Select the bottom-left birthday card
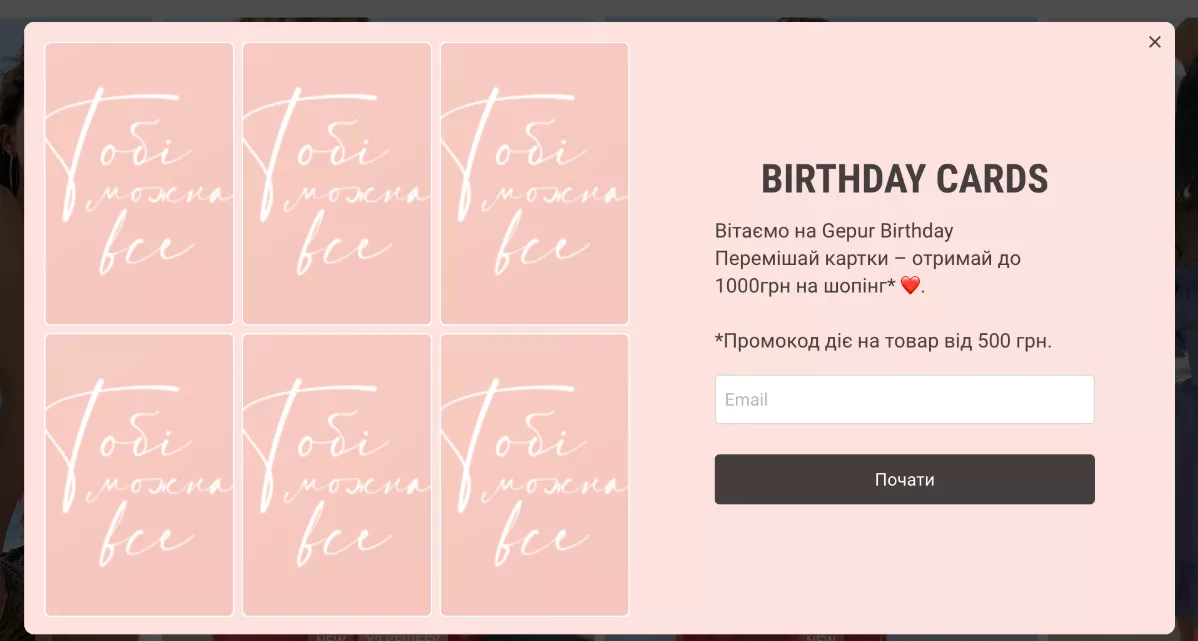The width and height of the screenshot is (1198, 641). [x=139, y=474]
